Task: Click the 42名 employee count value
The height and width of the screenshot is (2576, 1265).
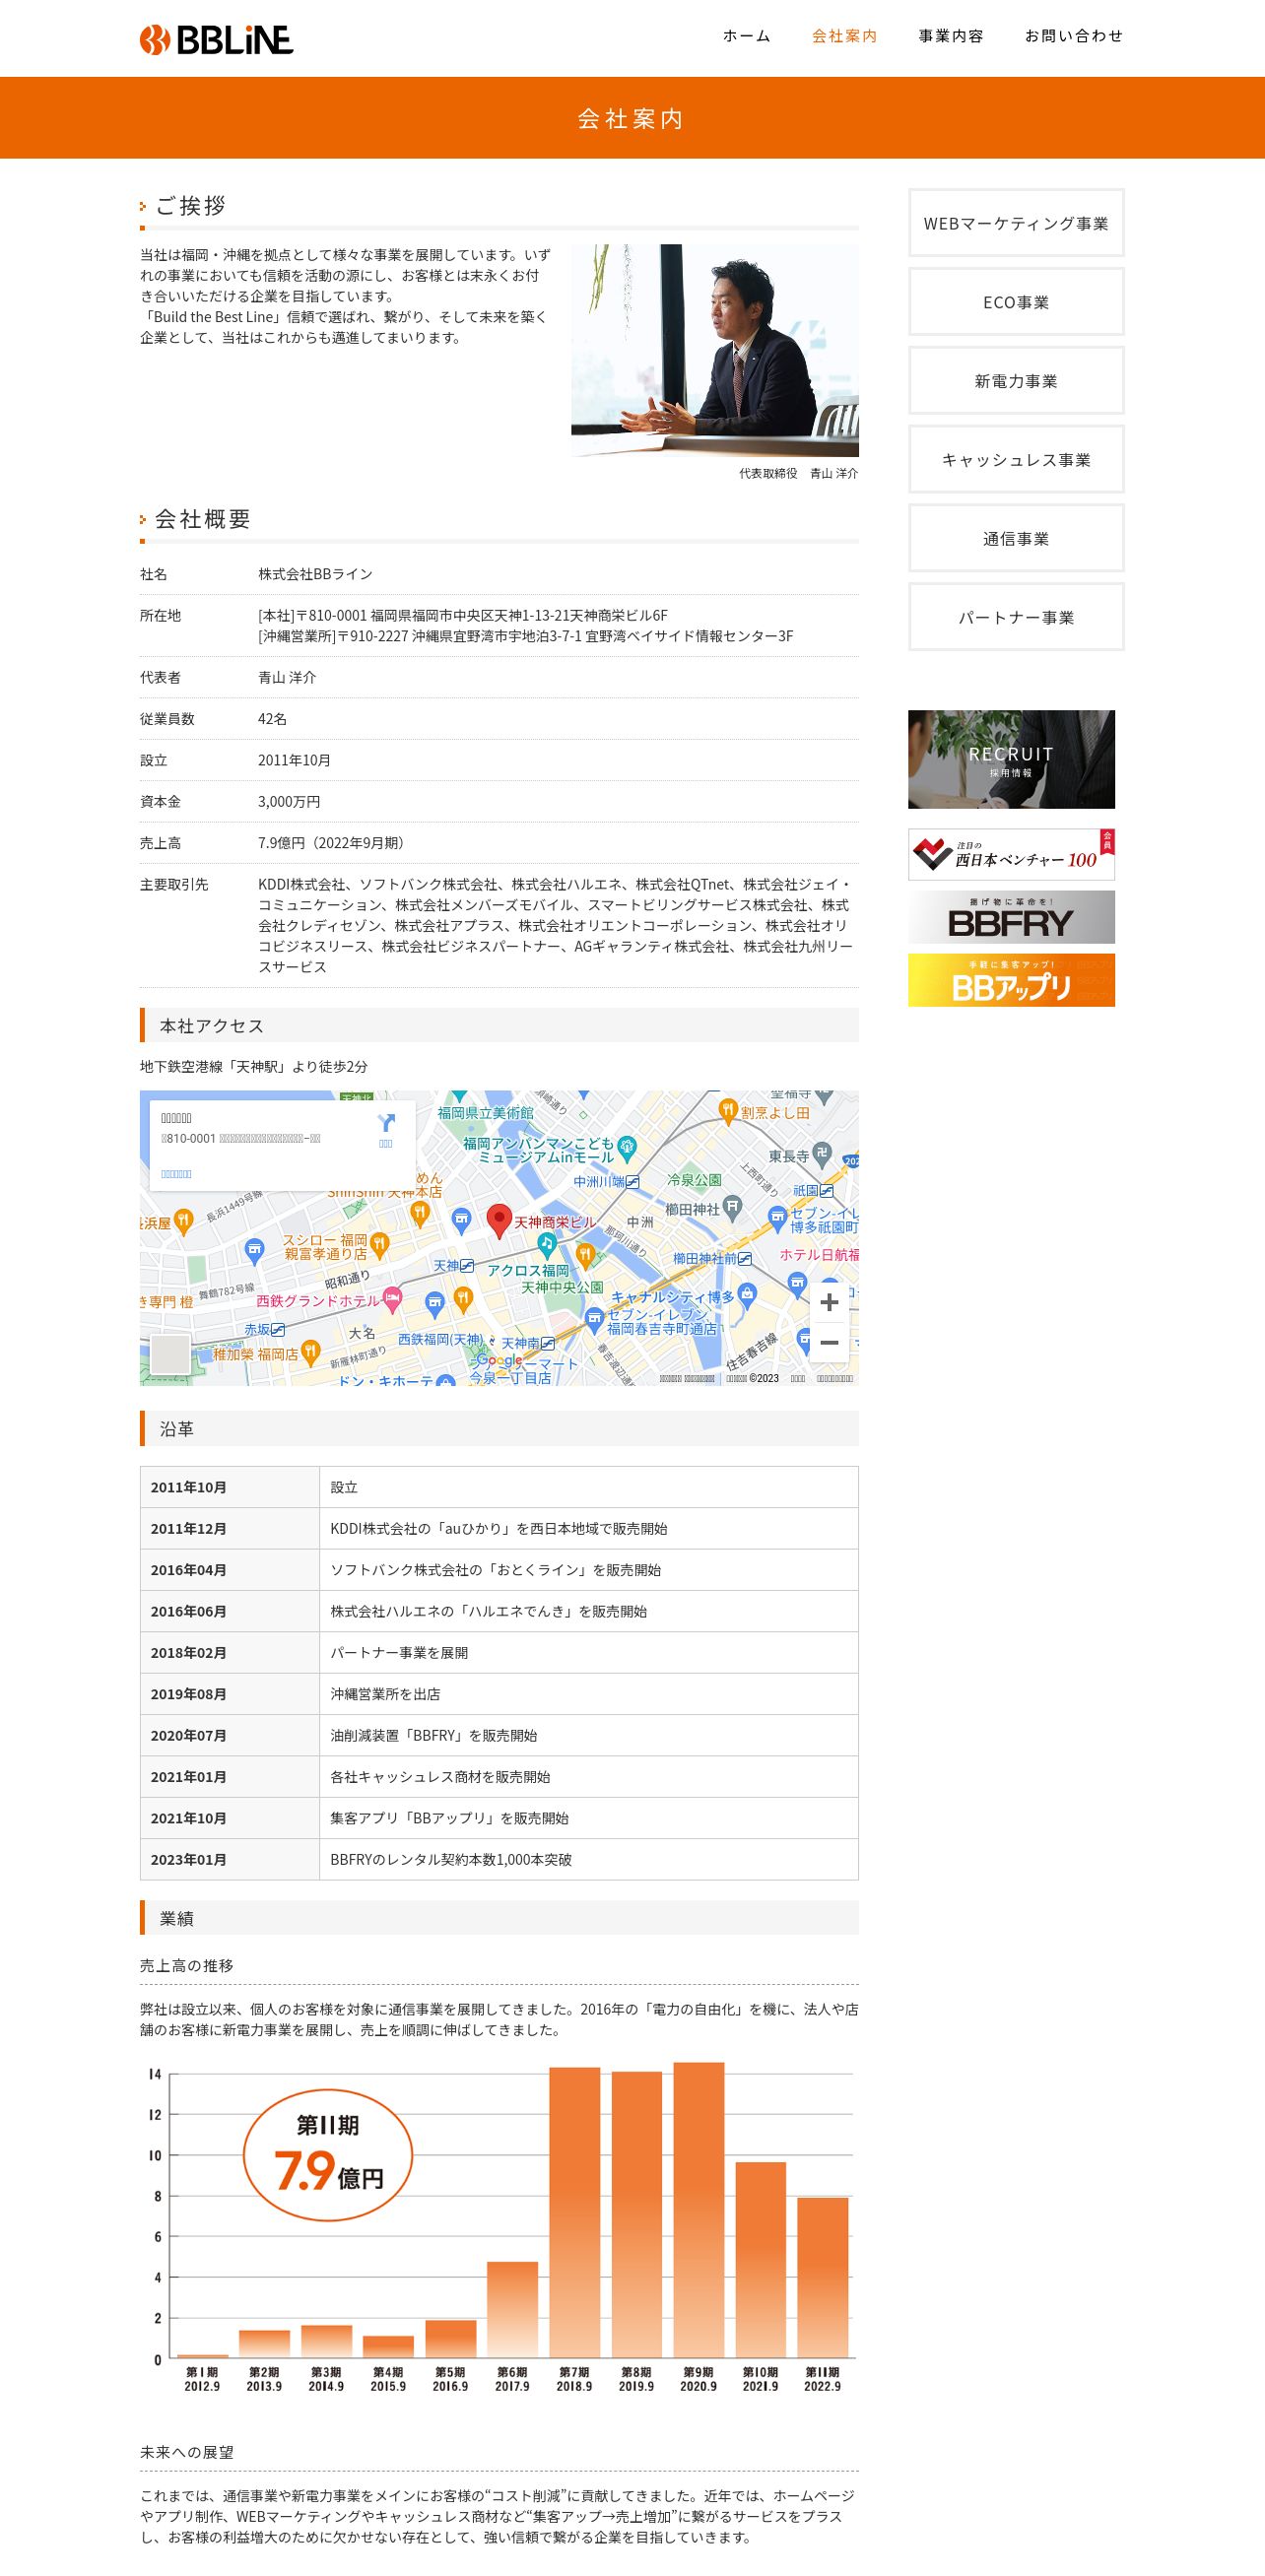Action: click(272, 719)
